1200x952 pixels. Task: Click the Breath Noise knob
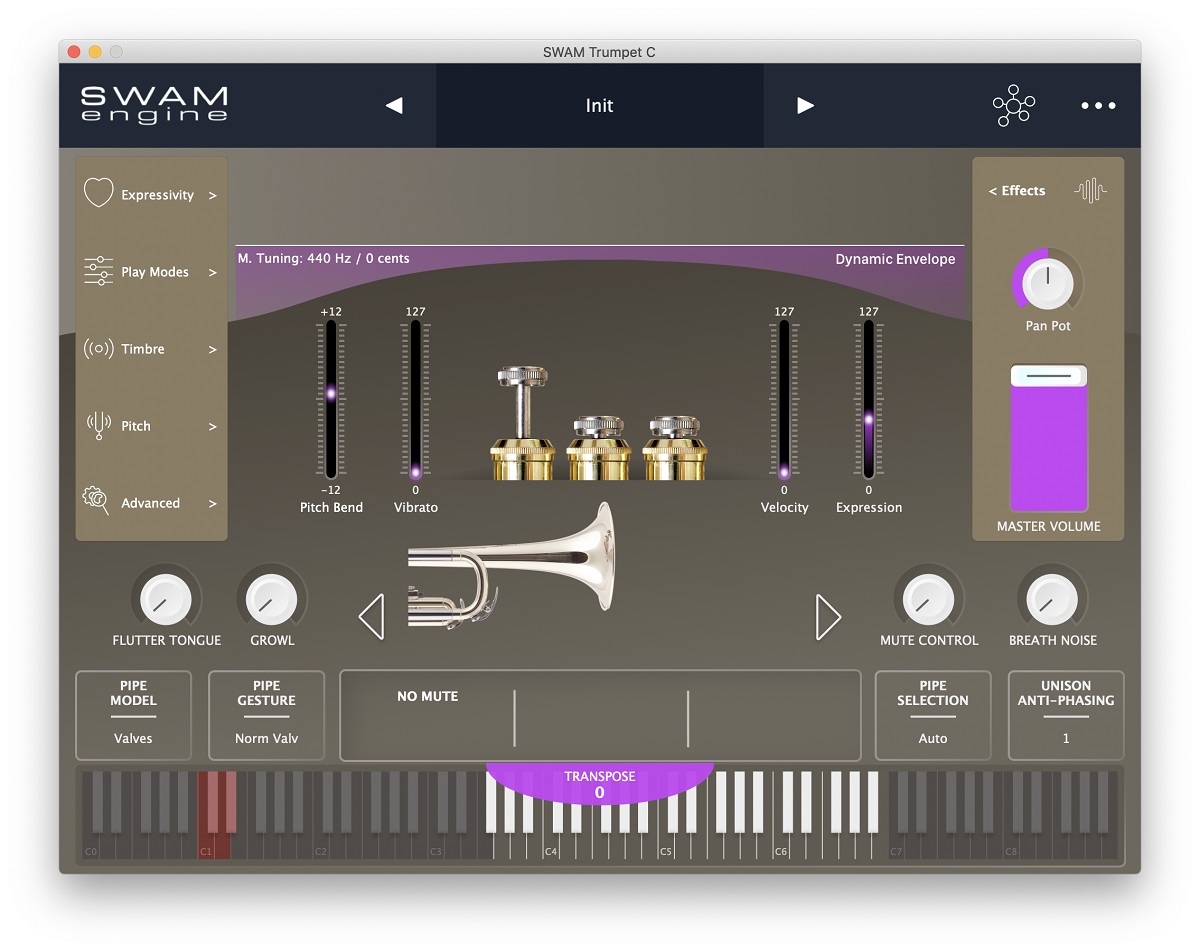1052,599
